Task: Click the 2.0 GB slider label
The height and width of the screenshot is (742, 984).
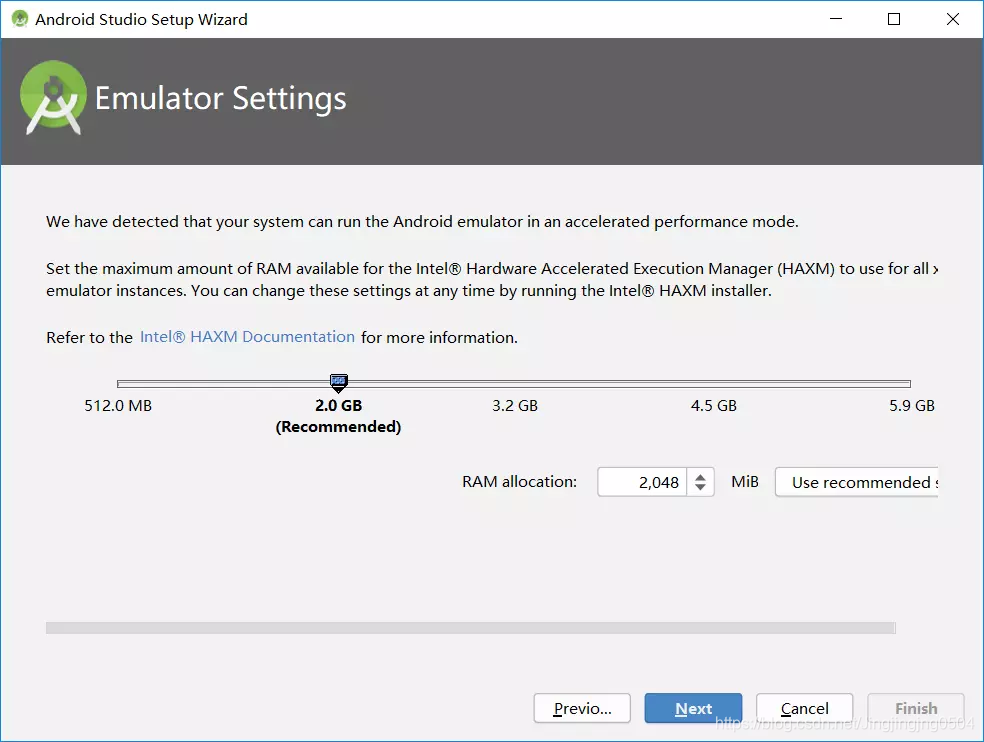Action: tap(339, 406)
